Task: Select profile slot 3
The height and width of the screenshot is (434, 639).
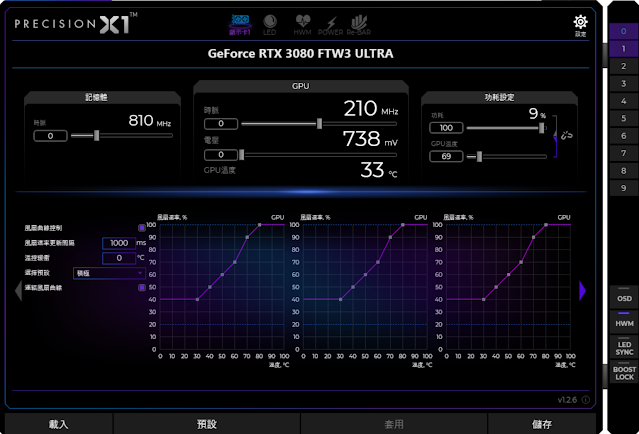Action: click(x=624, y=84)
